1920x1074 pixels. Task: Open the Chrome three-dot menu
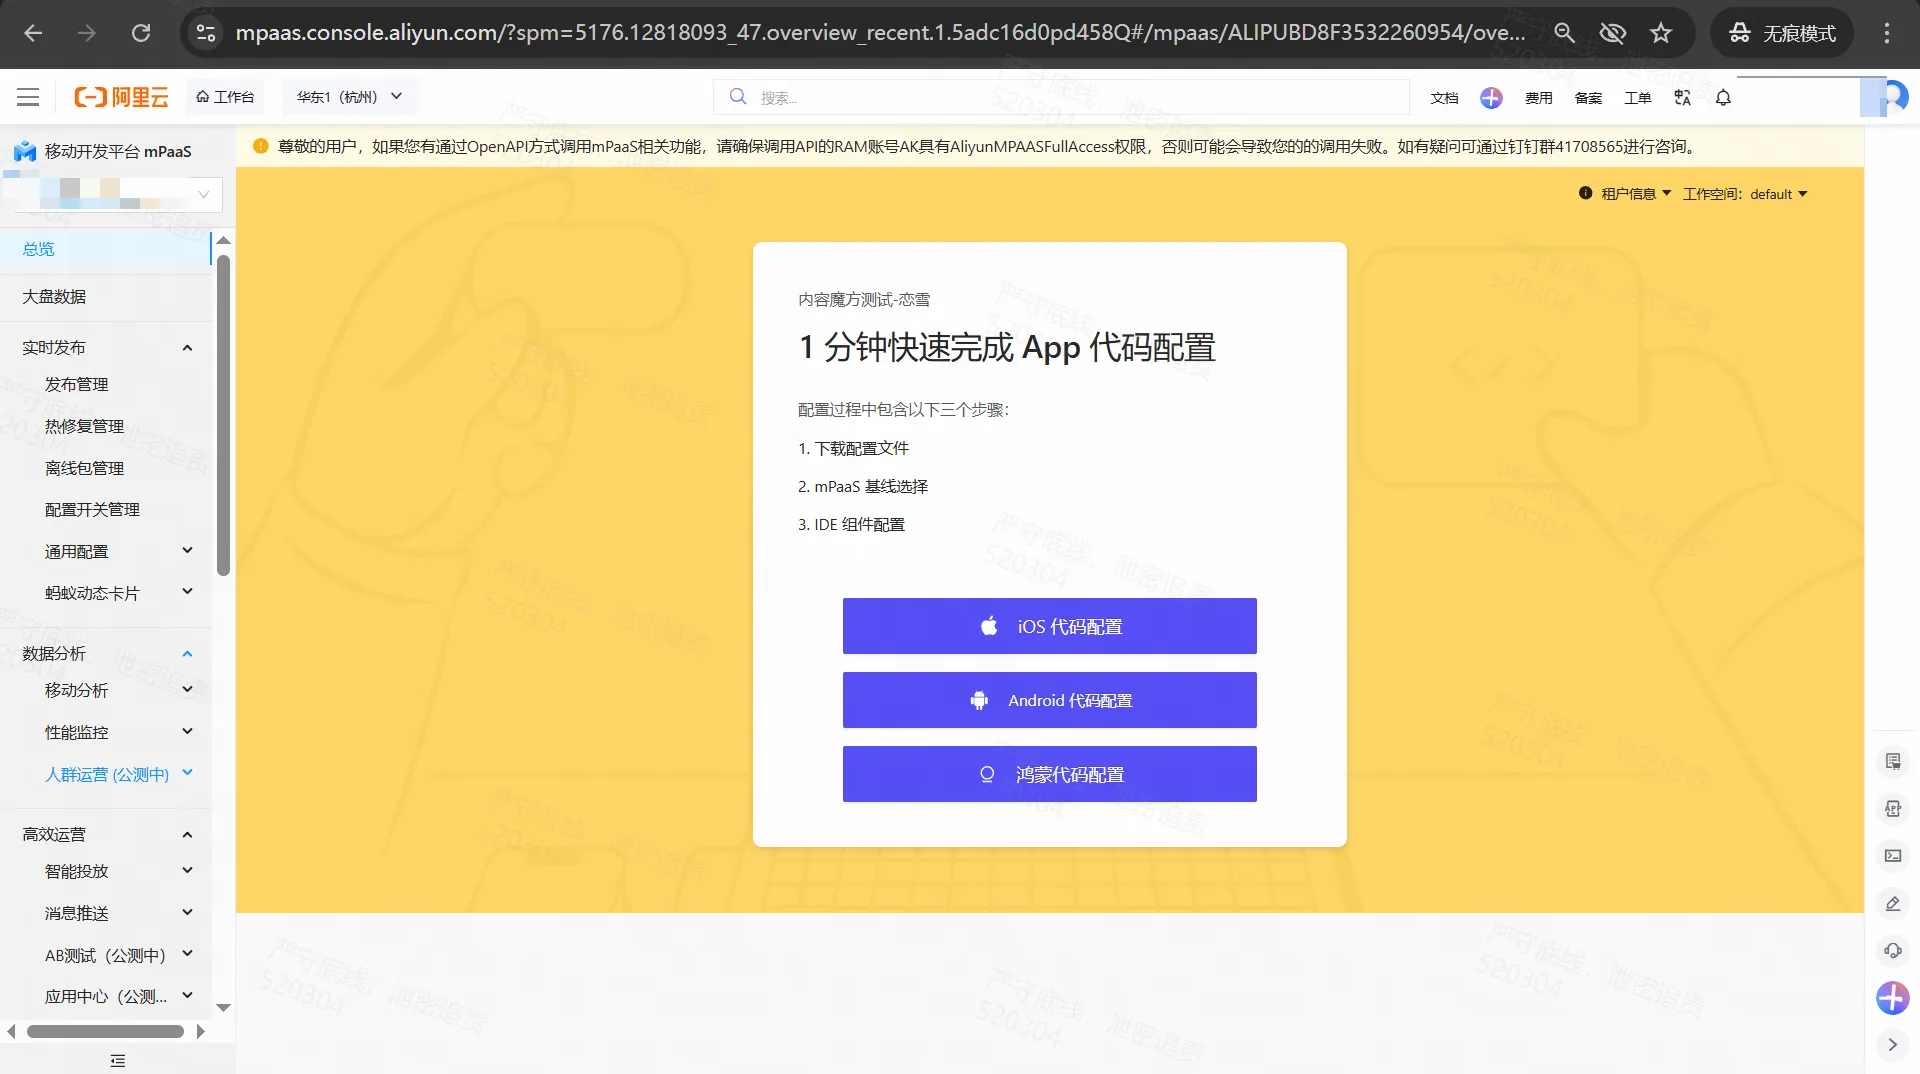click(1887, 33)
